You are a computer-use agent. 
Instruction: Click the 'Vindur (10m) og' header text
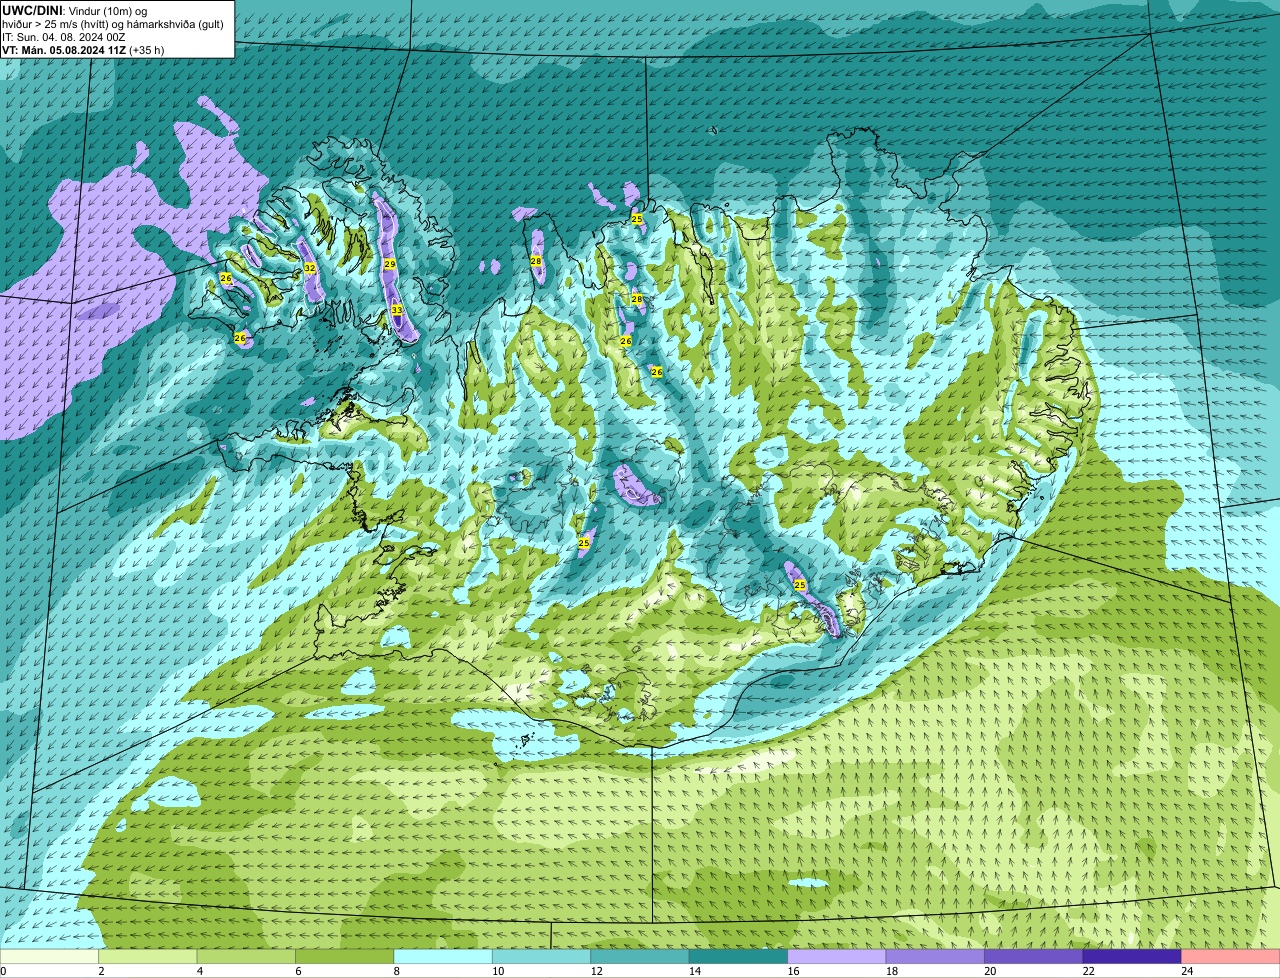point(107,10)
